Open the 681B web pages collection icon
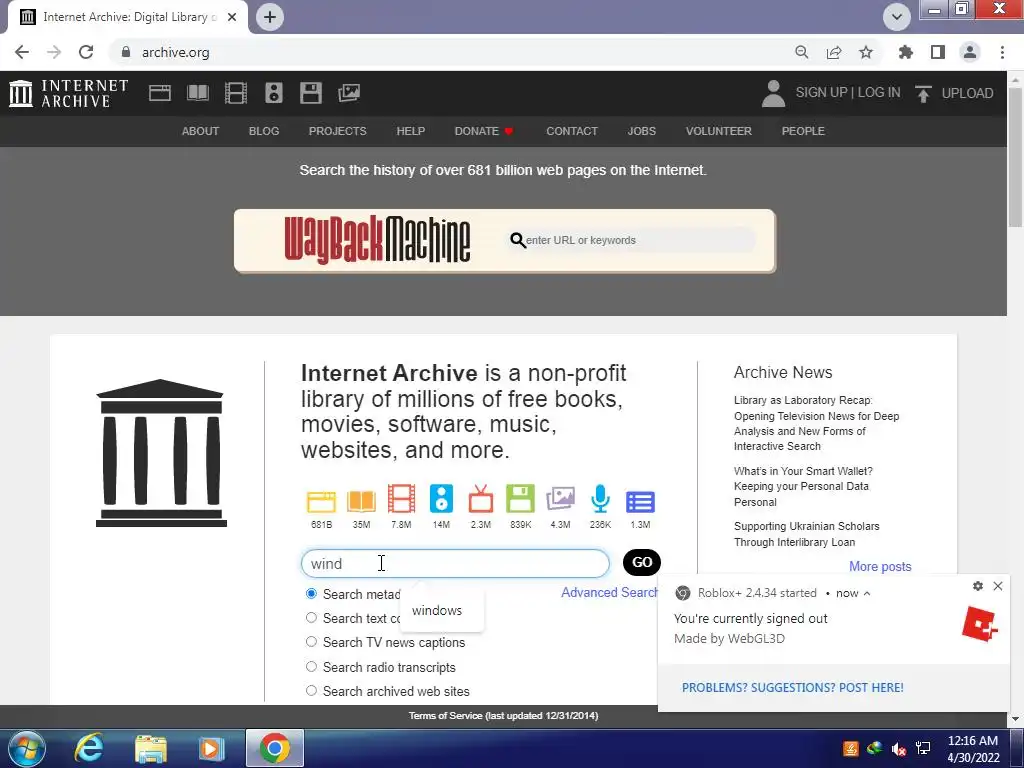Screen dimensions: 1024x768 click(321, 501)
